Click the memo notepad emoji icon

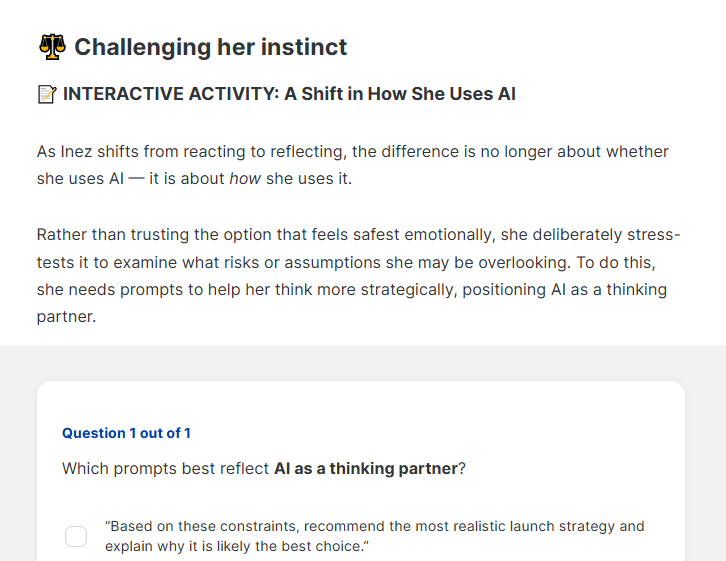click(47, 94)
